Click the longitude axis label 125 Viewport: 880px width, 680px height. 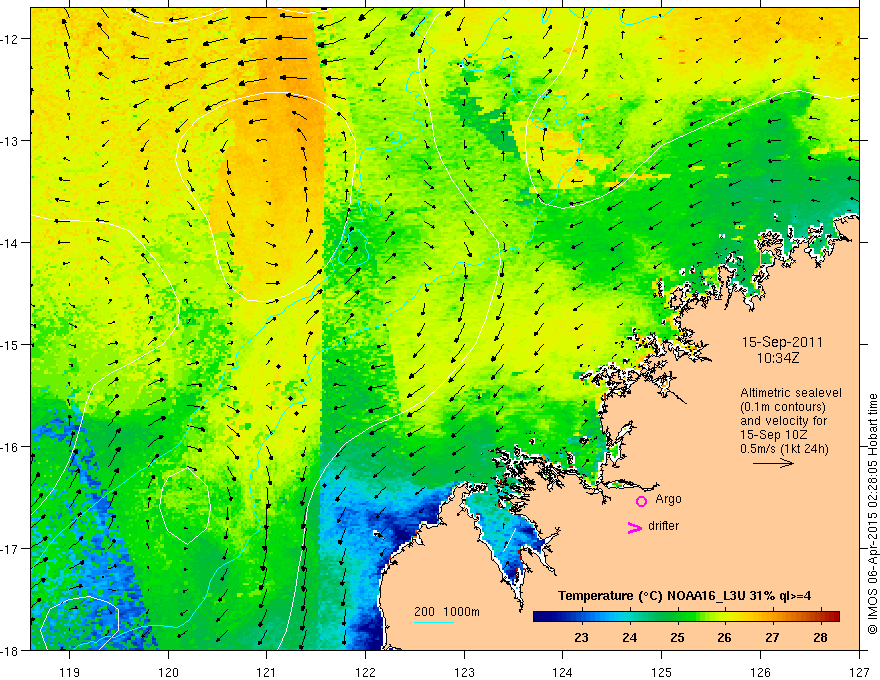tap(662, 672)
